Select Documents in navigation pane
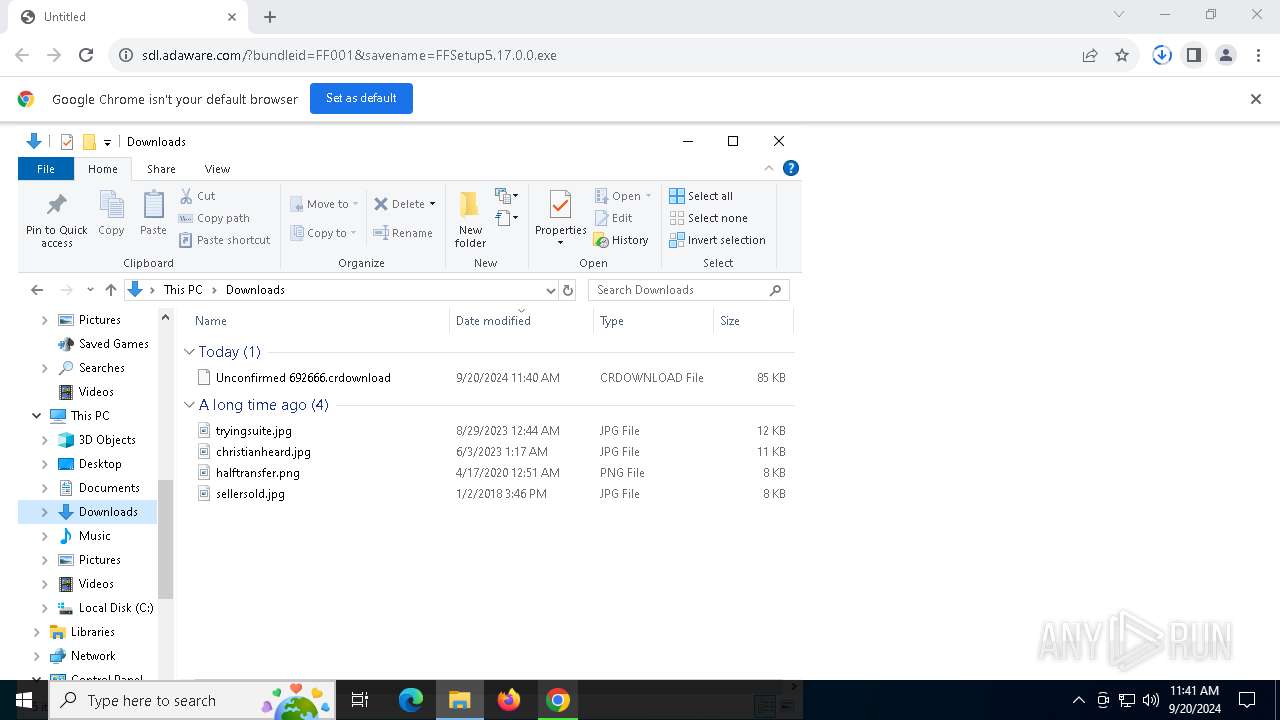The image size is (1280, 720). click(x=109, y=488)
